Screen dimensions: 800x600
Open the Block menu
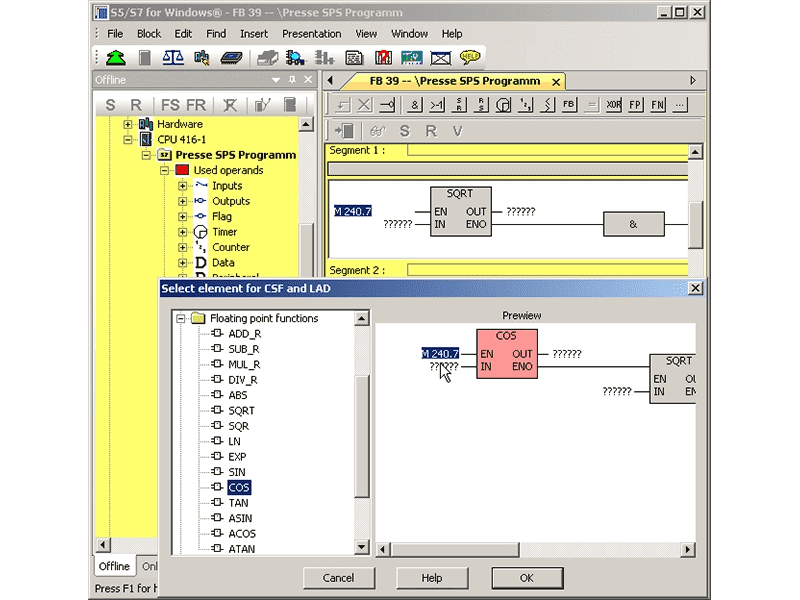(x=148, y=34)
